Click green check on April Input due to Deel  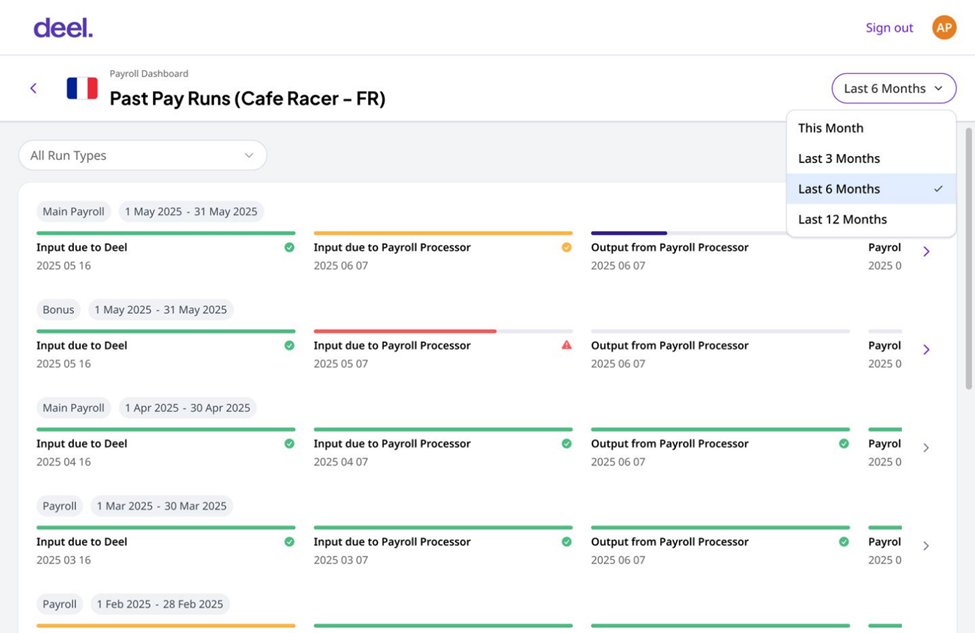pyautogui.click(x=289, y=444)
